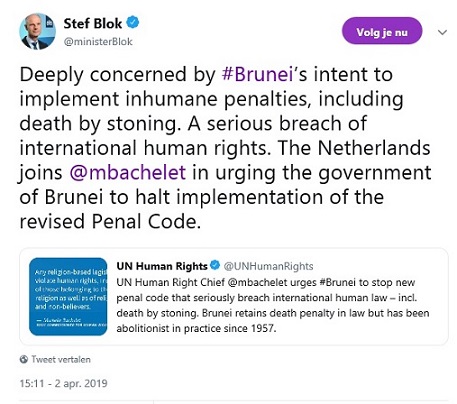Click the 15:11 - 2 apr. 2019 timestamp

coord(63,383)
